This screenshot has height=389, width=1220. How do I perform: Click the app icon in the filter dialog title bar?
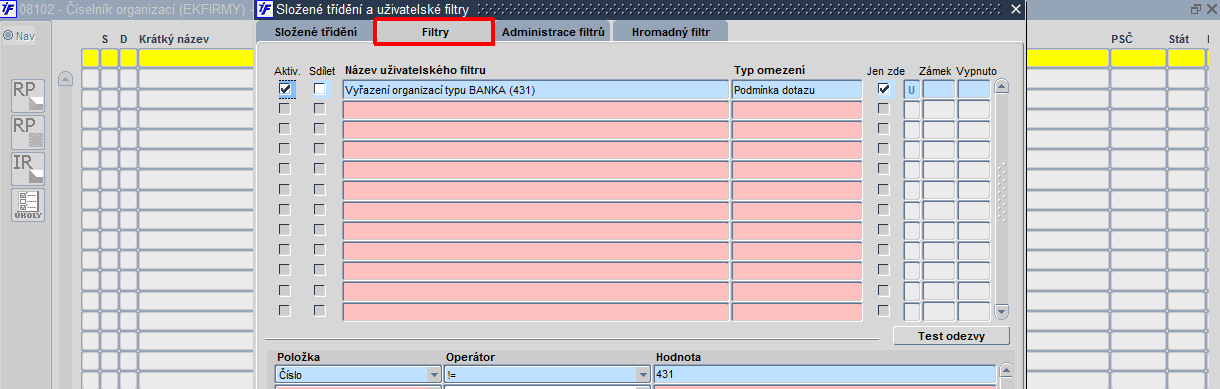point(265,9)
